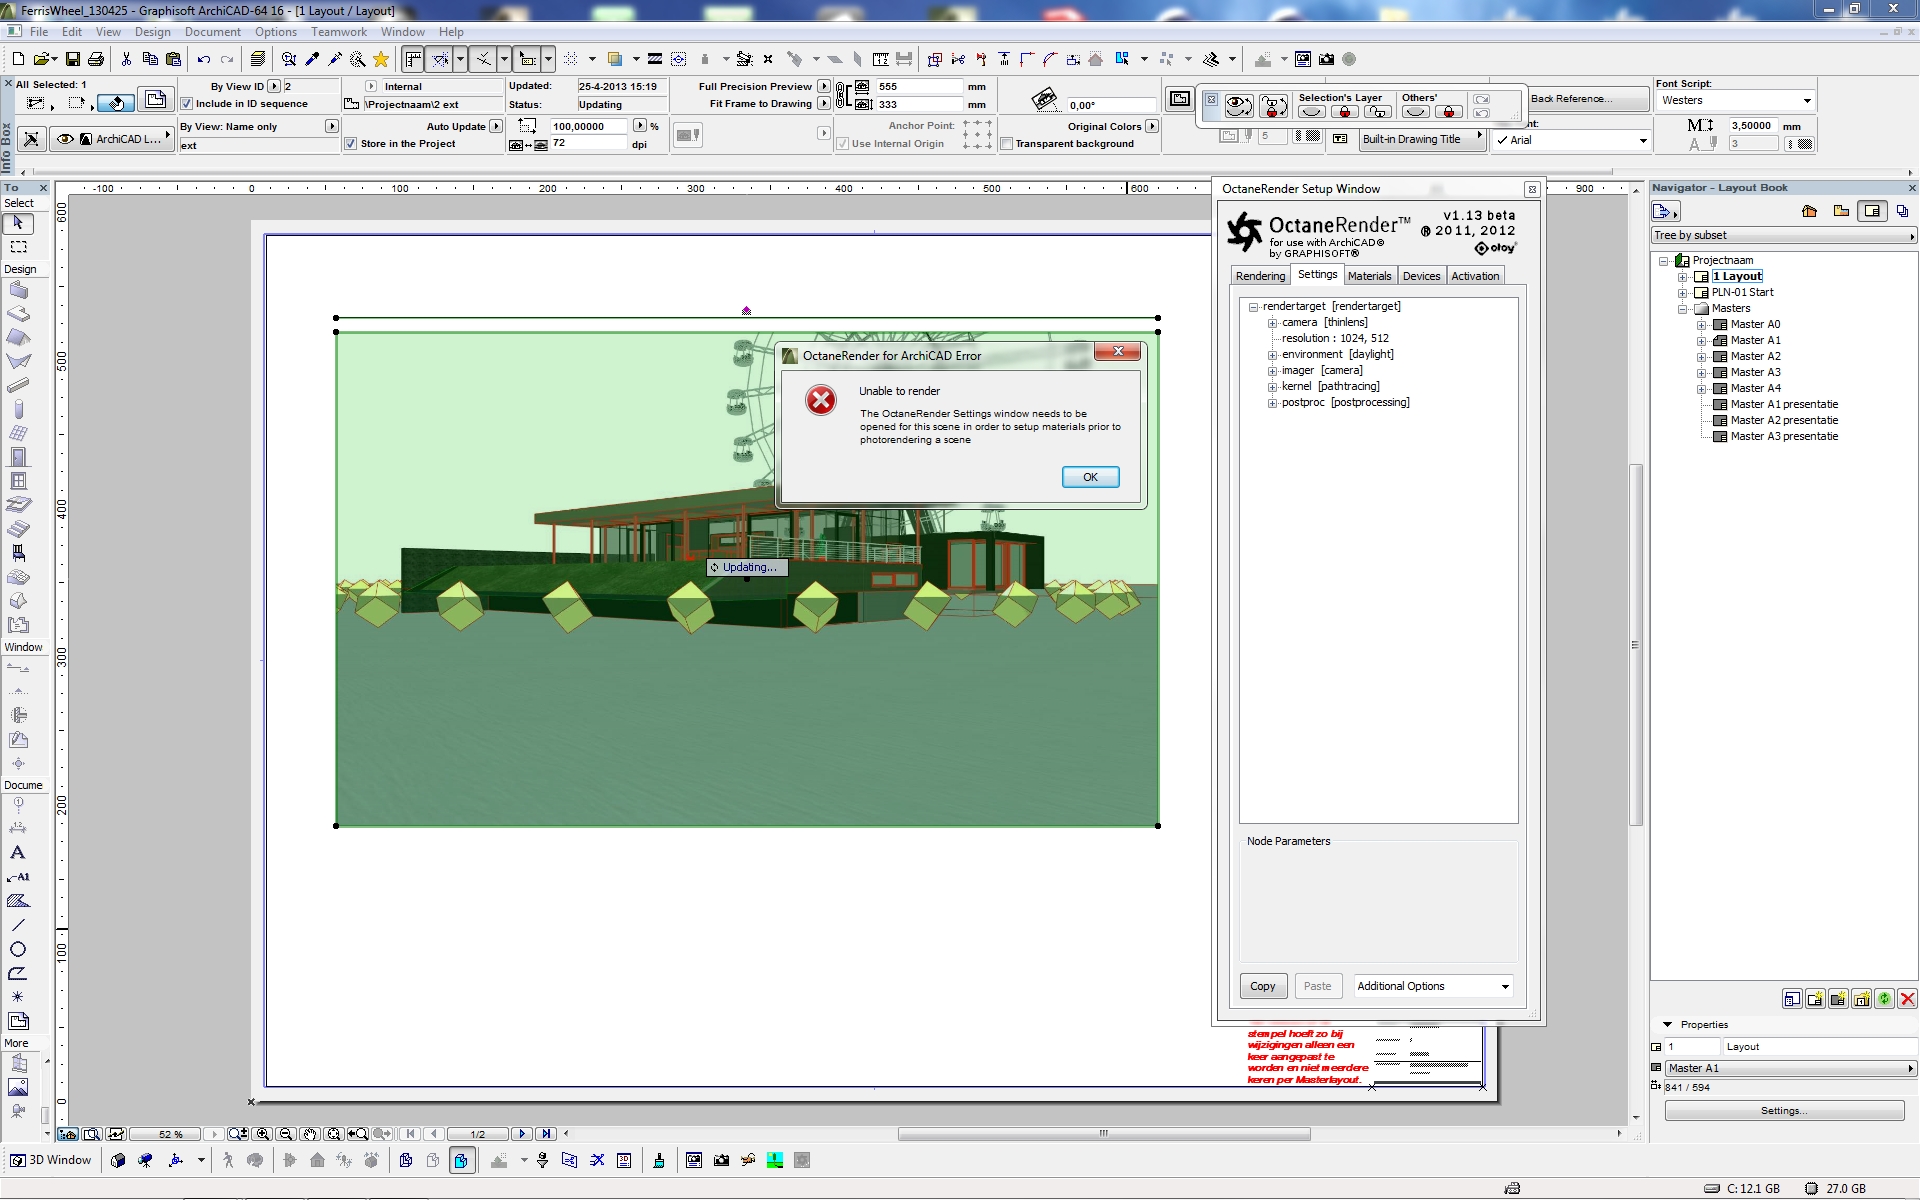This screenshot has width=1920, height=1200.
Task: Open the 3D Window button
Action: 51,1160
